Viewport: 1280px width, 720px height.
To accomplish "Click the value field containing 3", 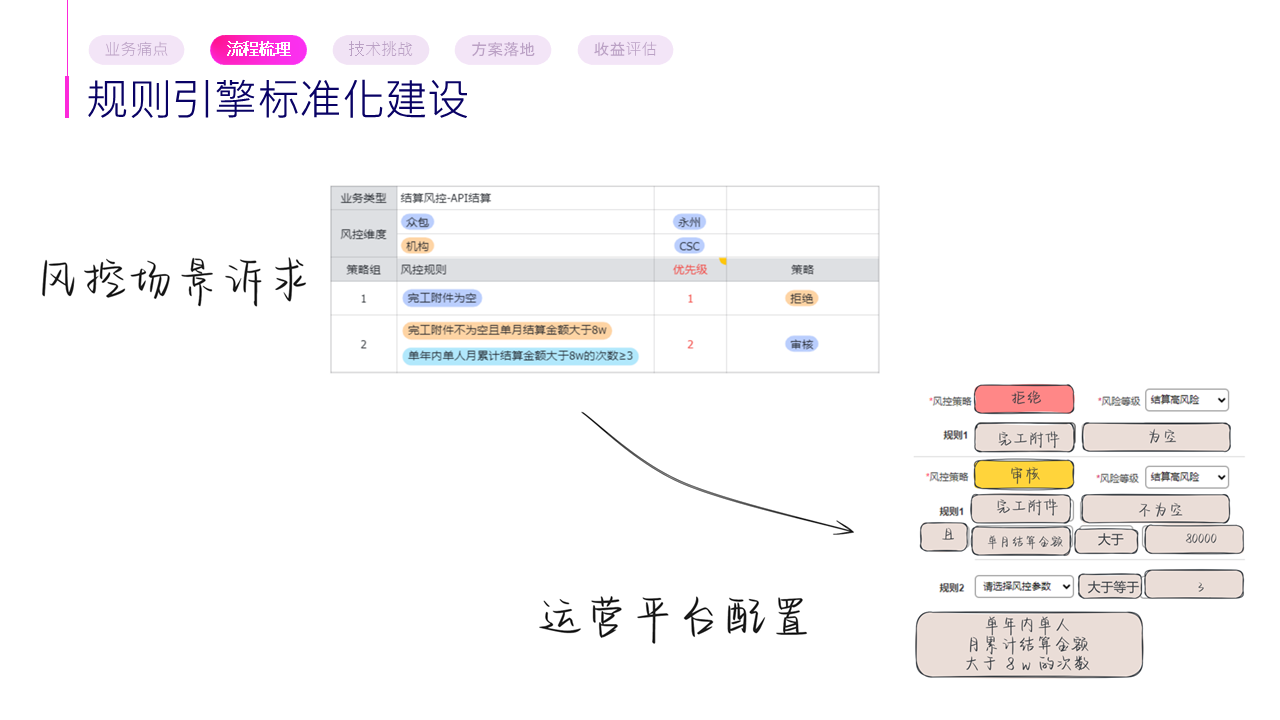I will (x=1195, y=585).
